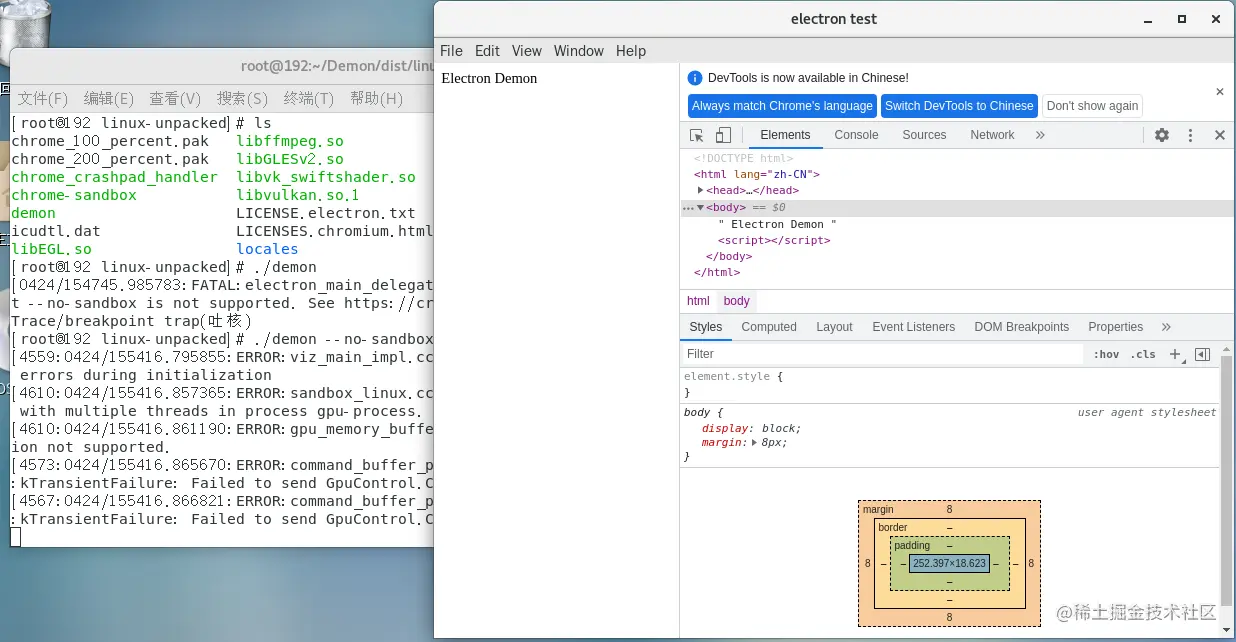1236x642 pixels.
Task: Click the display: block property value
Action: point(781,428)
